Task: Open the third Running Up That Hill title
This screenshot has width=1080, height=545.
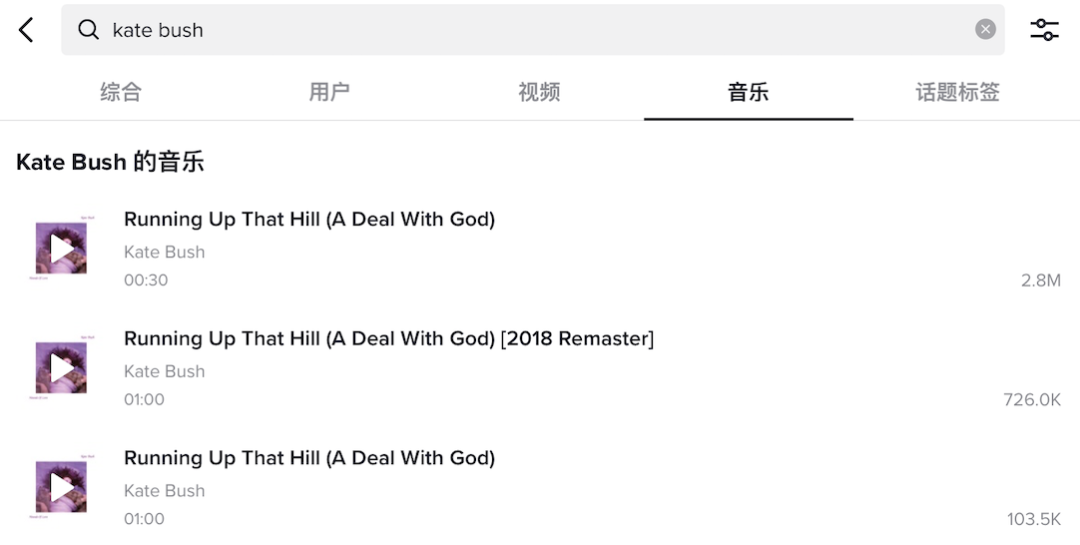Action: 309,458
